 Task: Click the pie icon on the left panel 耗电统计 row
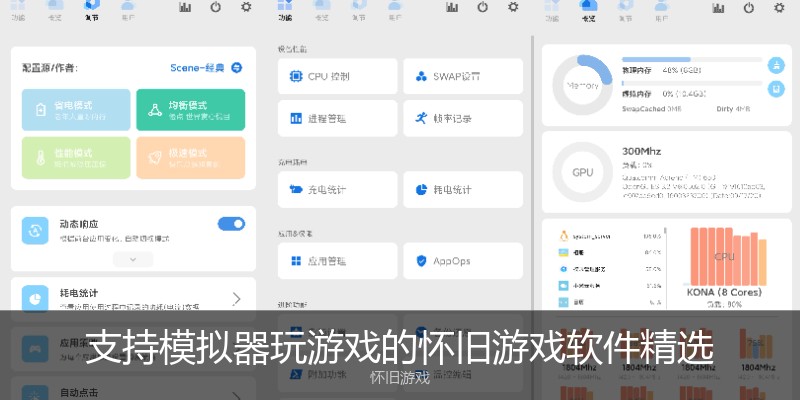click(x=35, y=299)
